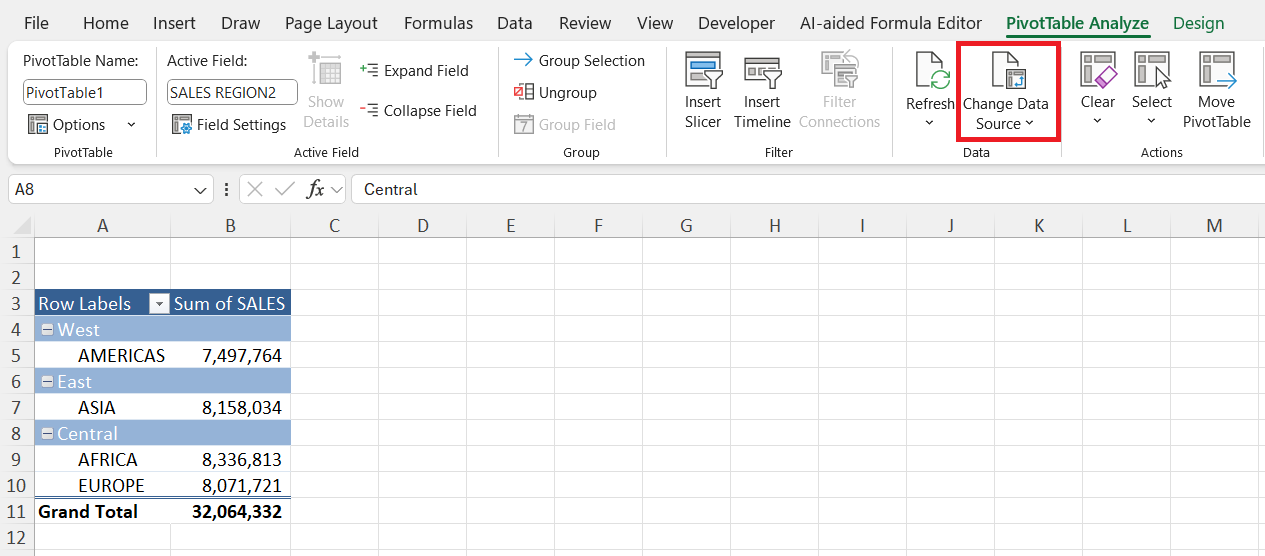Click the Refresh icon in Data group

pos(930,71)
